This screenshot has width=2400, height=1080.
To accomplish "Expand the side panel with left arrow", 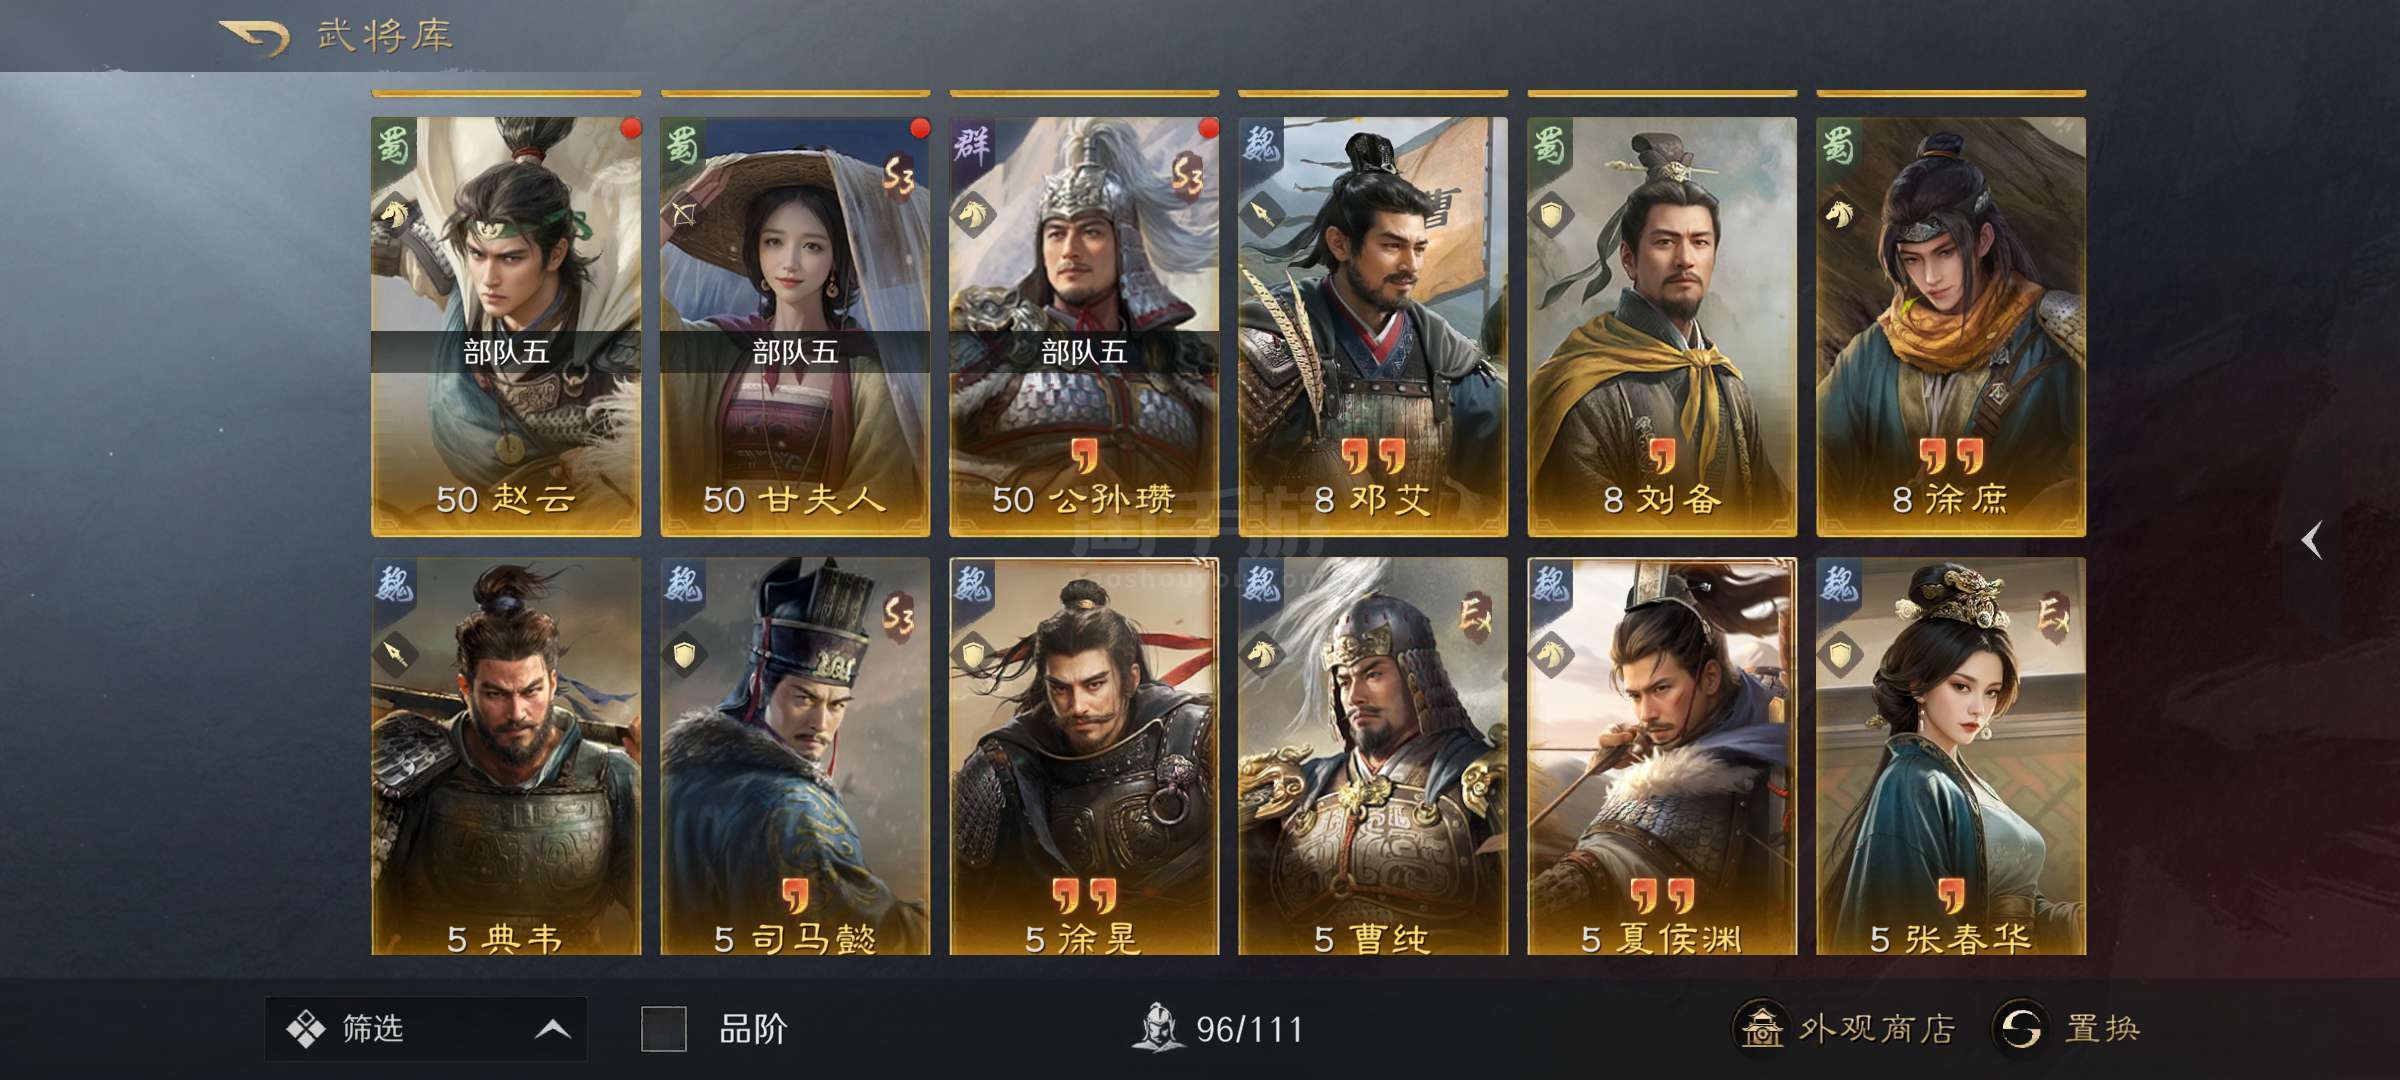I will [x=2311, y=540].
